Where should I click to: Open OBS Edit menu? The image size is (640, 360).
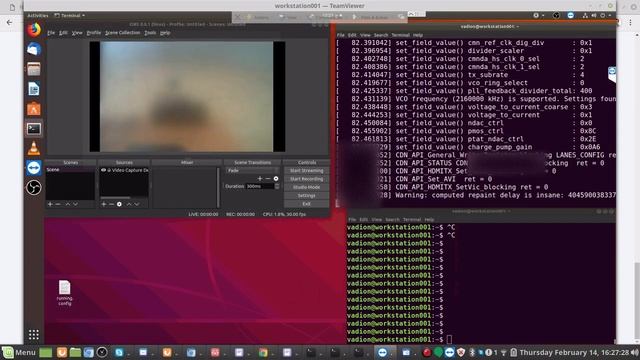(63, 33)
